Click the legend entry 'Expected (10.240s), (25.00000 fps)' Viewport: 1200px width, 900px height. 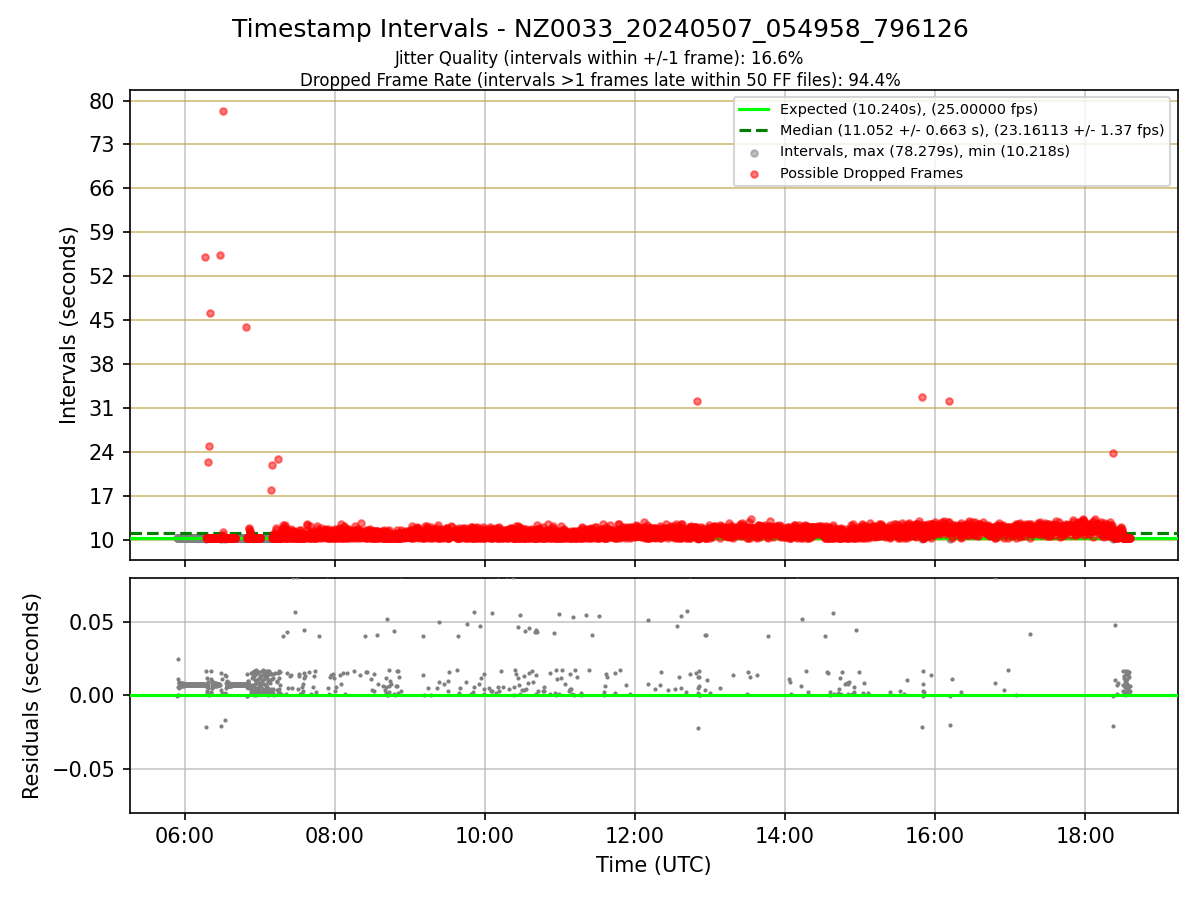click(x=909, y=109)
